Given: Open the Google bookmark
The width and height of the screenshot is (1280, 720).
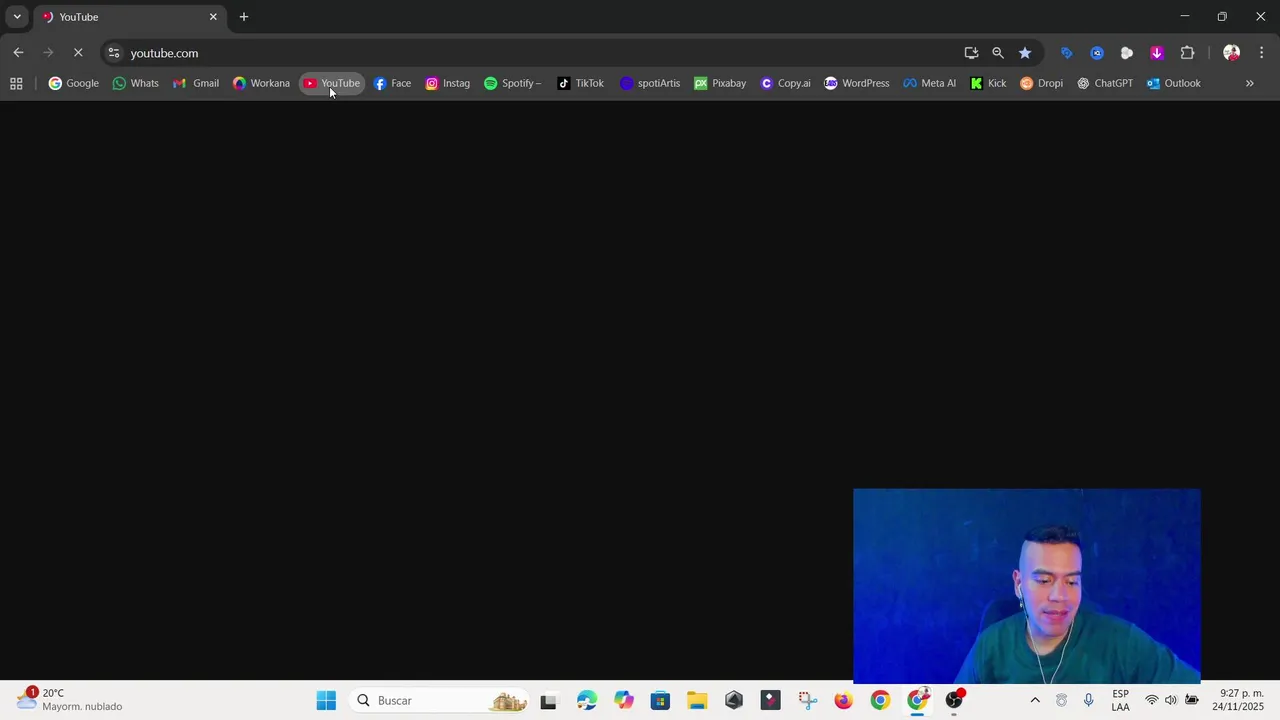Looking at the screenshot, I should coord(74,83).
